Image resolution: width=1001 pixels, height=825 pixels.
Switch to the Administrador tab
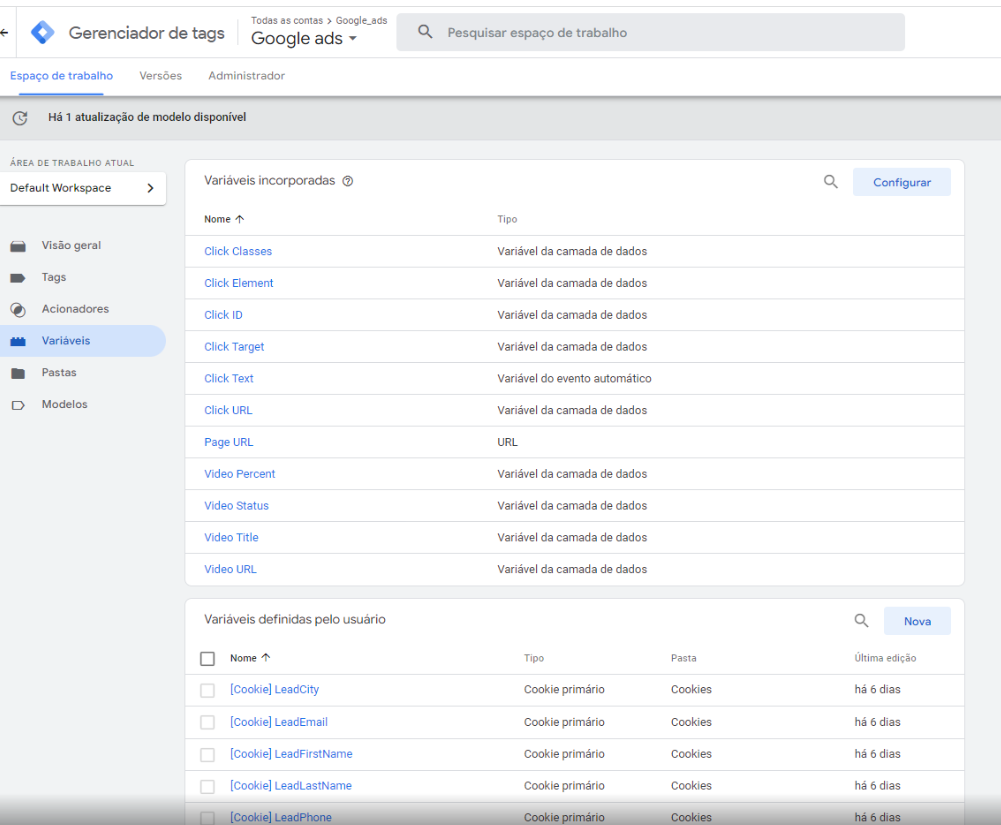coord(246,75)
